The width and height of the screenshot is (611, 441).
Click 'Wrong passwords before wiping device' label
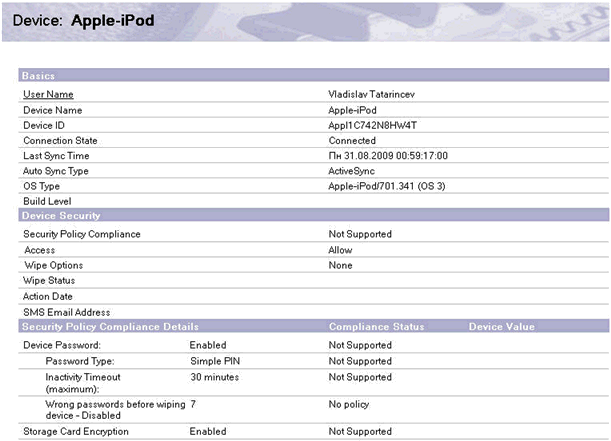pyautogui.click(x=115, y=410)
